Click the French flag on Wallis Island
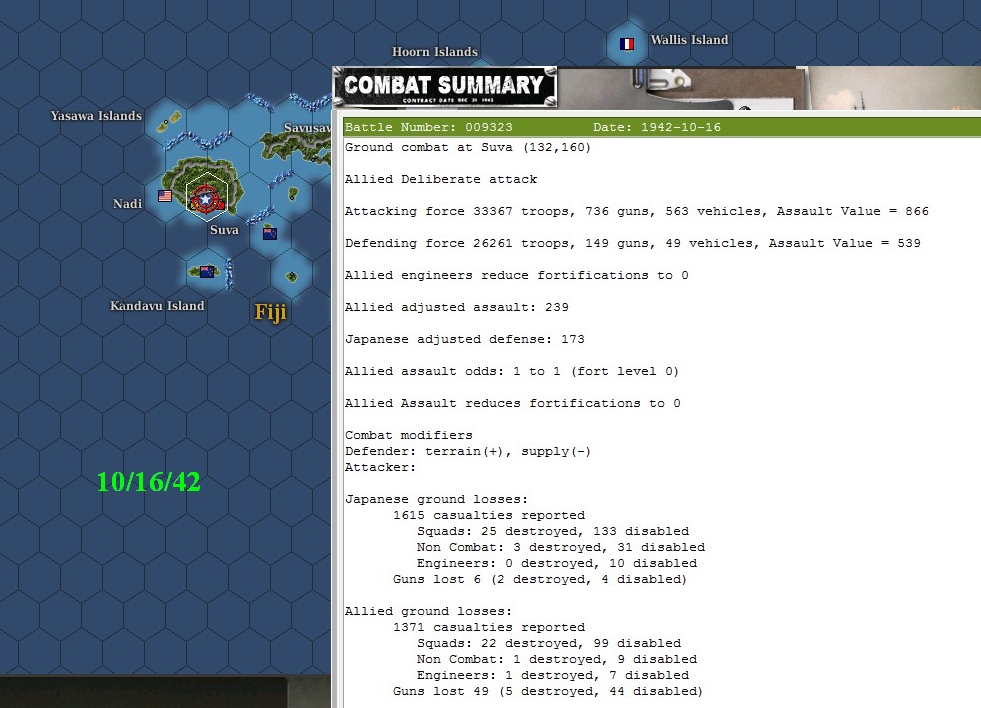The height and width of the screenshot is (708, 981). pyautogui.click(x=627, y=44)
